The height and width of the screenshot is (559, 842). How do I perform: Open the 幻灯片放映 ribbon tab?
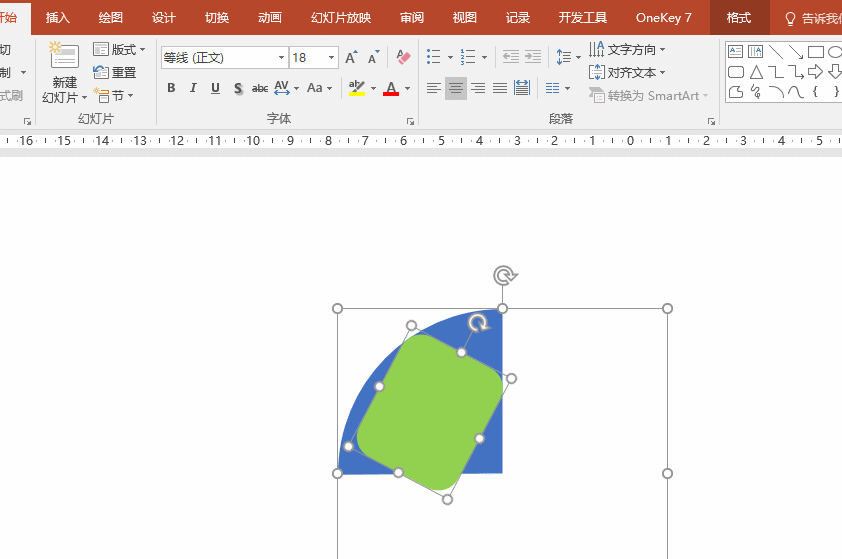[340, 18]
